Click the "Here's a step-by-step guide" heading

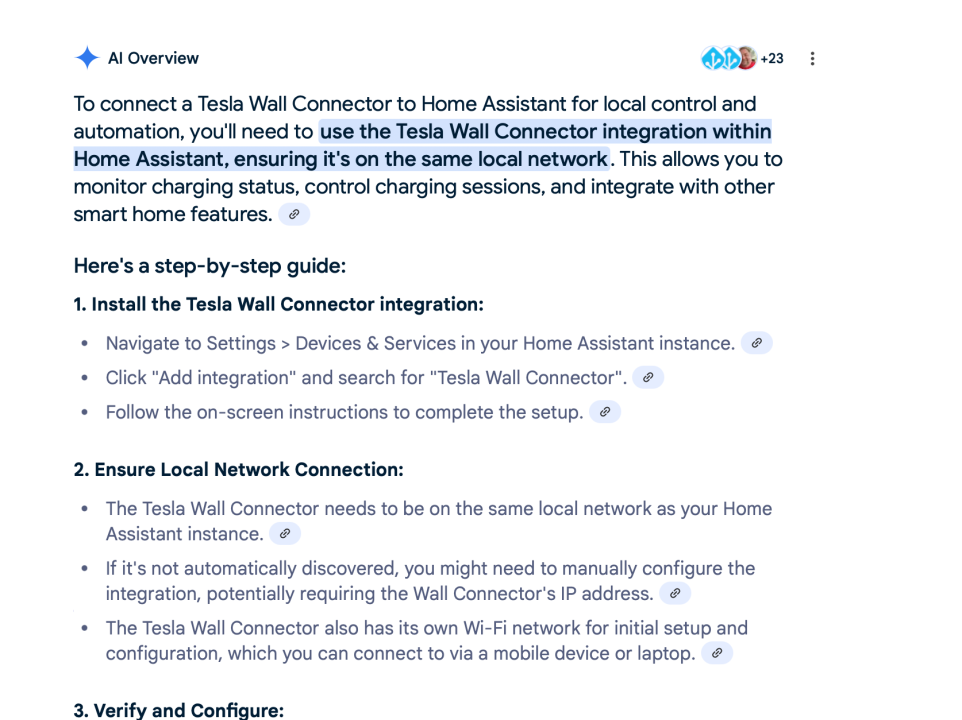(x=209, y=265)
